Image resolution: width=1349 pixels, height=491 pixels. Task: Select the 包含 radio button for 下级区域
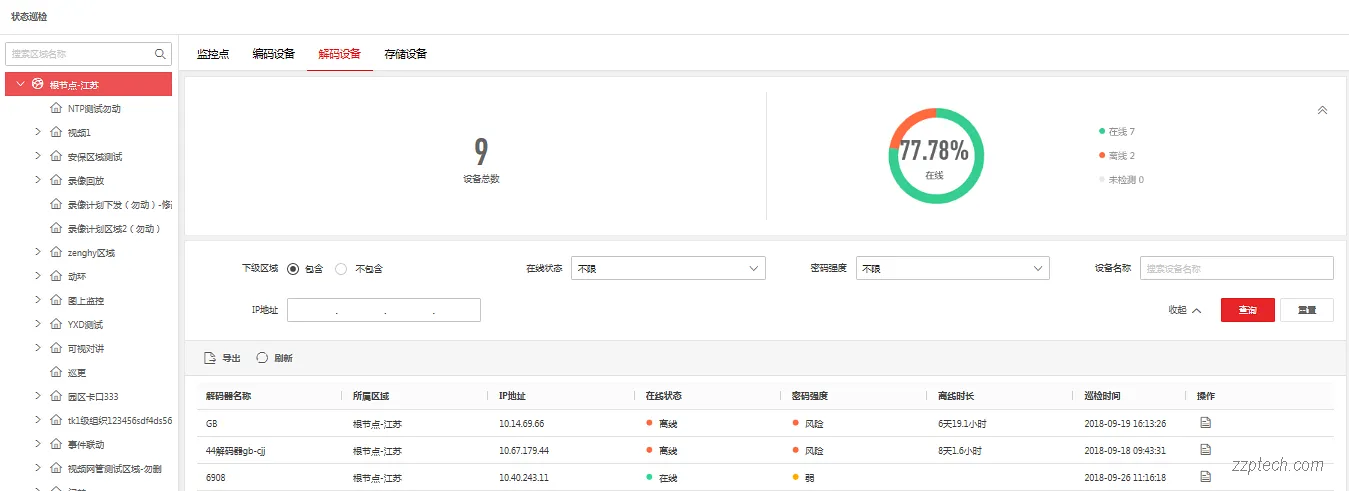click(x=293, y=269)
